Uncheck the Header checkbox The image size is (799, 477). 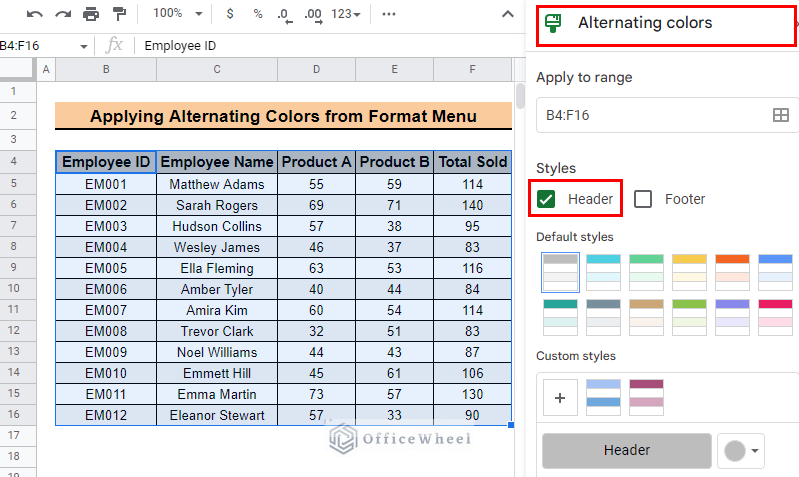546,199
